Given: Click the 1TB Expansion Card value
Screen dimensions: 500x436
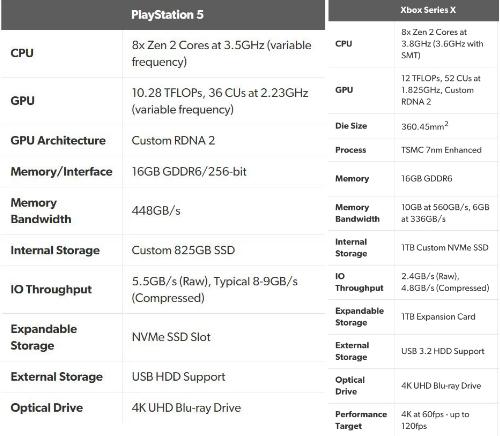Looking at the screenshot, I should pos(438,317).
